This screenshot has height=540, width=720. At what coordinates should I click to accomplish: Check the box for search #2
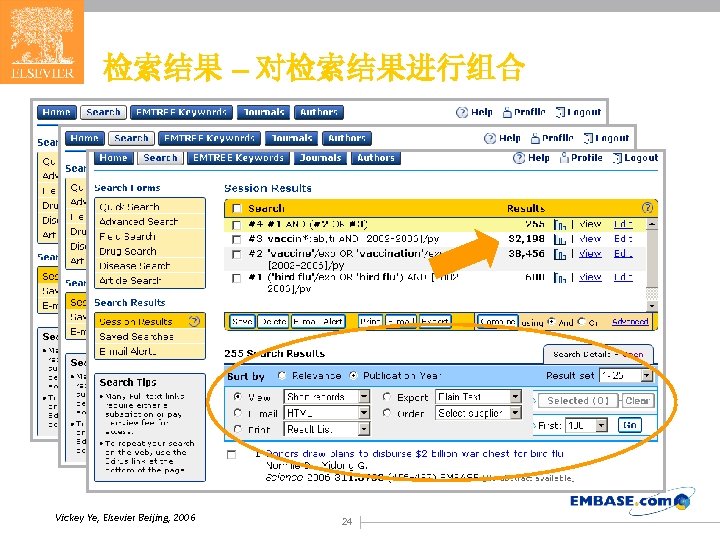click(236, 254)
